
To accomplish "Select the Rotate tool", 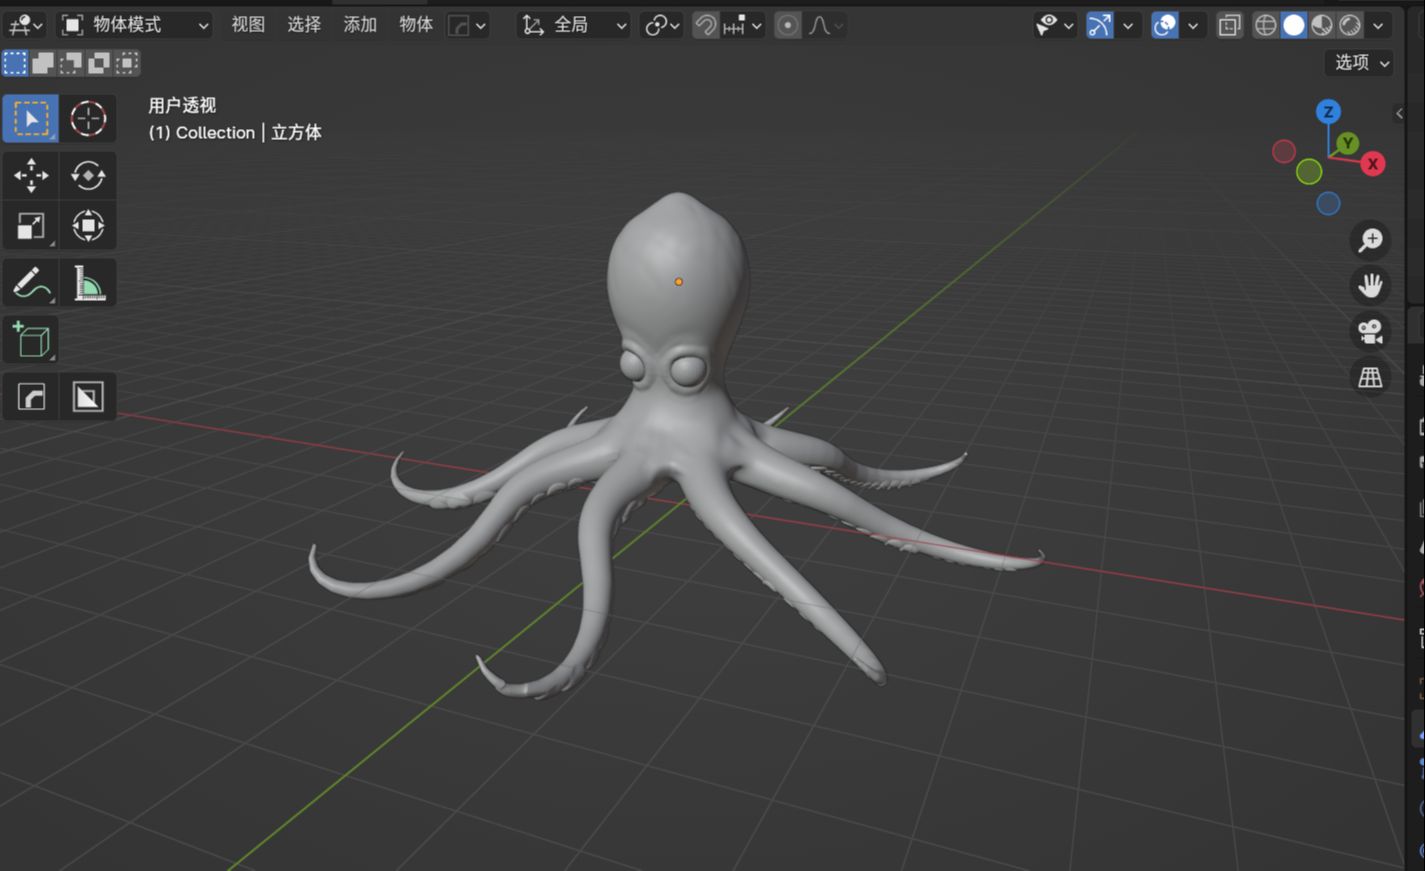I will (88, 175).
